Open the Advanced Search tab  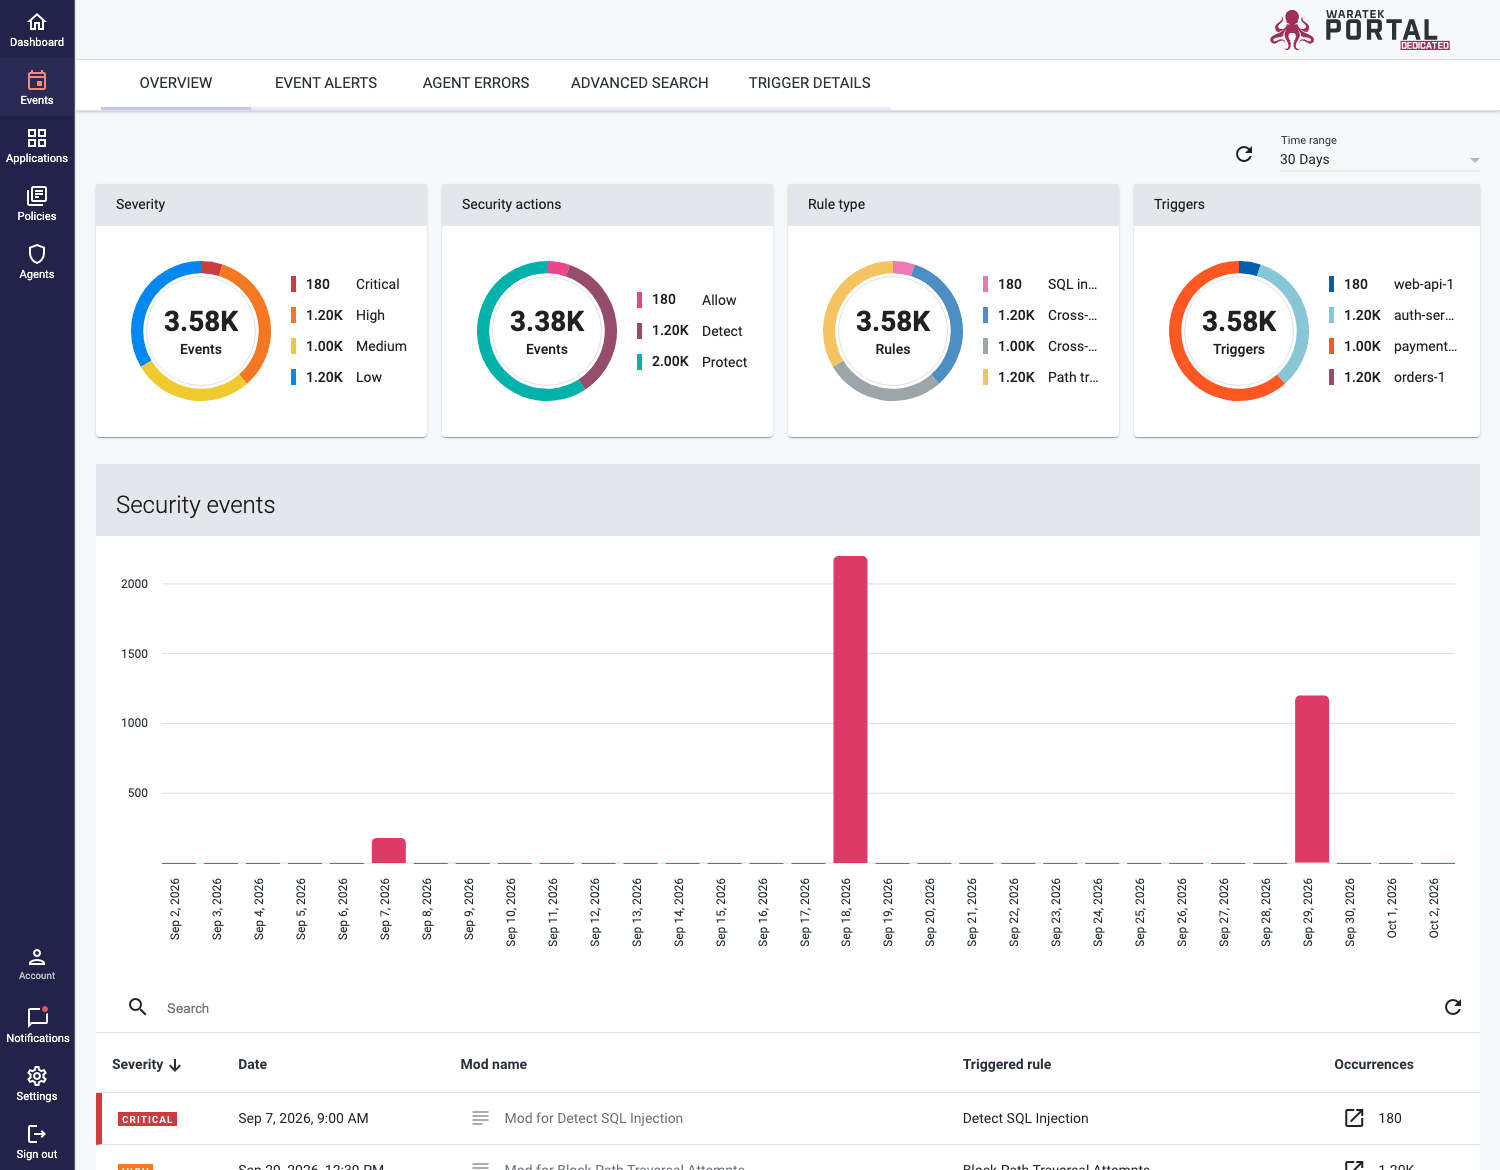[x=640, y=83]
